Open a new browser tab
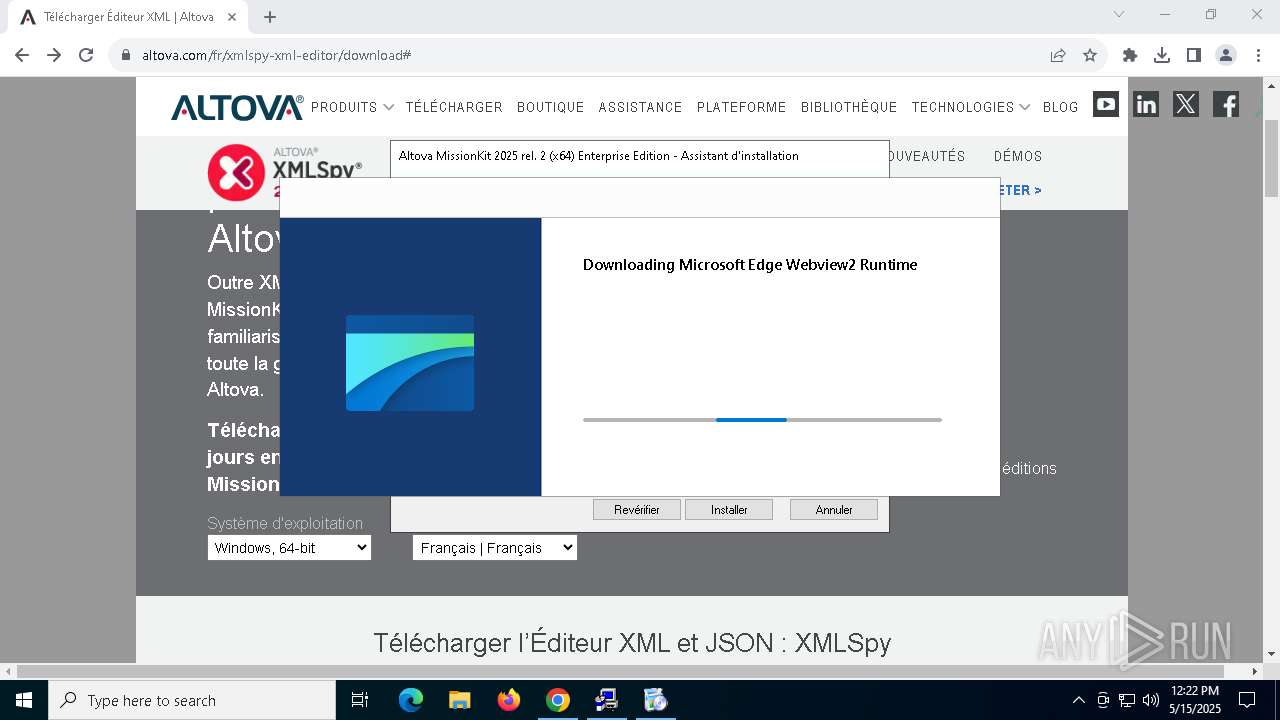 [x=270, y=17]
